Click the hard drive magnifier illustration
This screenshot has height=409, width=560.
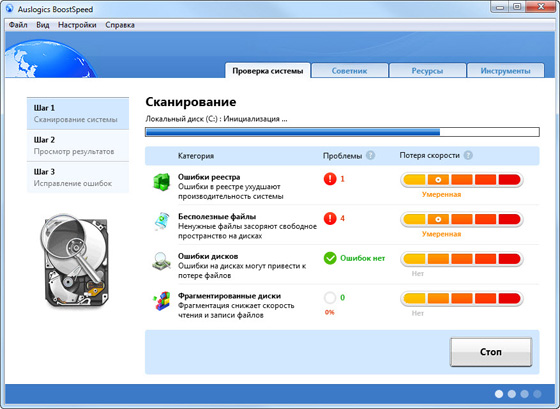coord(74,260)
